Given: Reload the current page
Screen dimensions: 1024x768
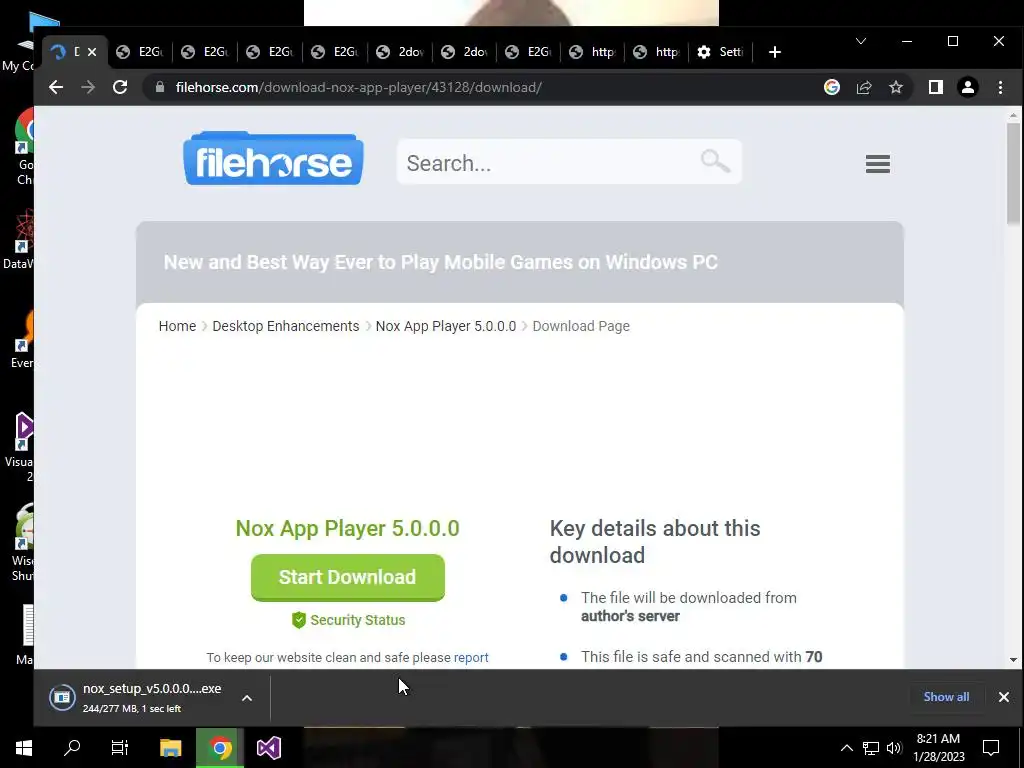Looking at the screenshot, I should coord(120,88).
